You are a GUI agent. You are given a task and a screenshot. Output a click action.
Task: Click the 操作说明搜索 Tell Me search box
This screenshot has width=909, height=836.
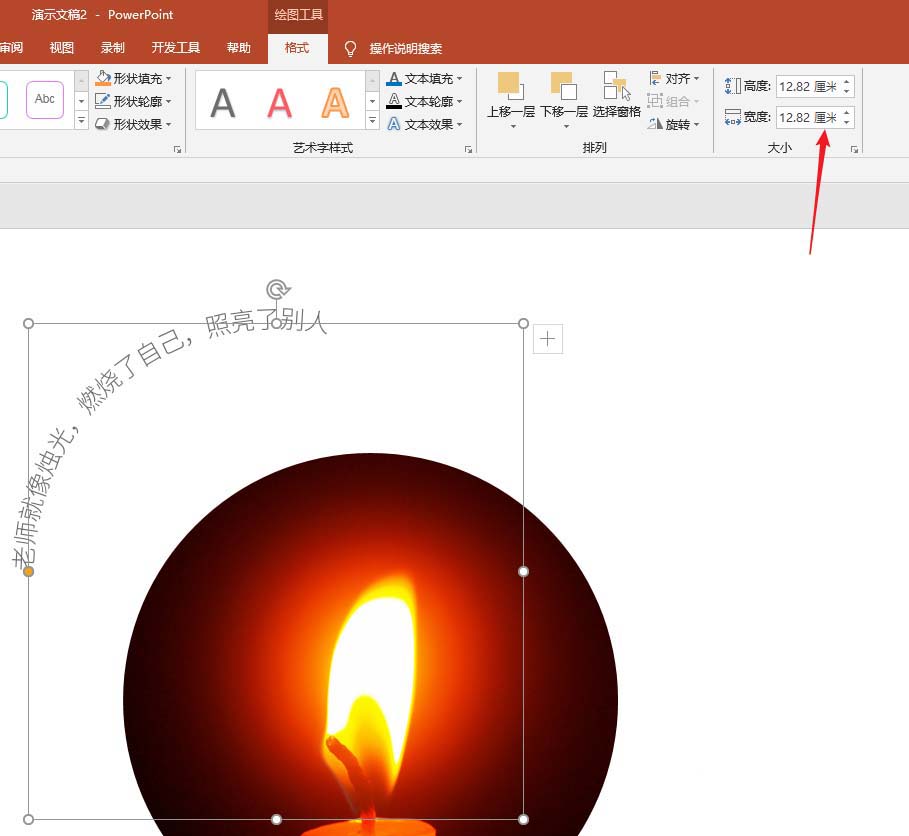click(406, 49)
